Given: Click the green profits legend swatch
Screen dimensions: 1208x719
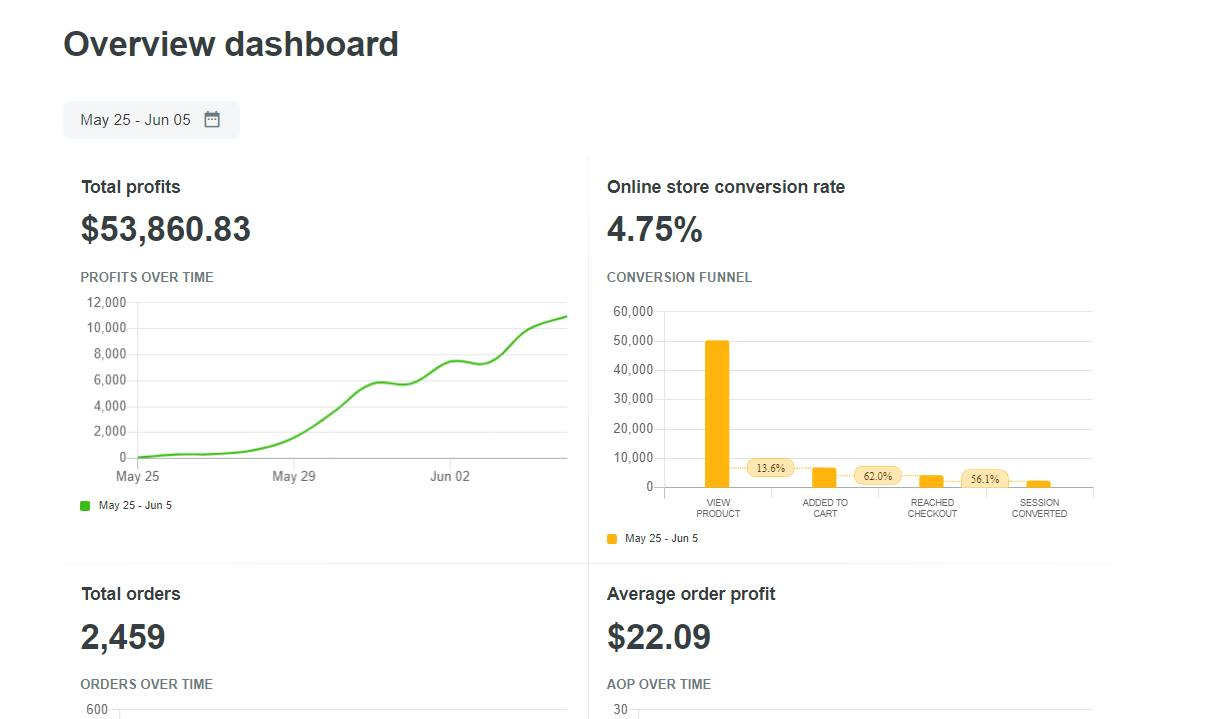Looking at the screenshot, I should point(85,506).
